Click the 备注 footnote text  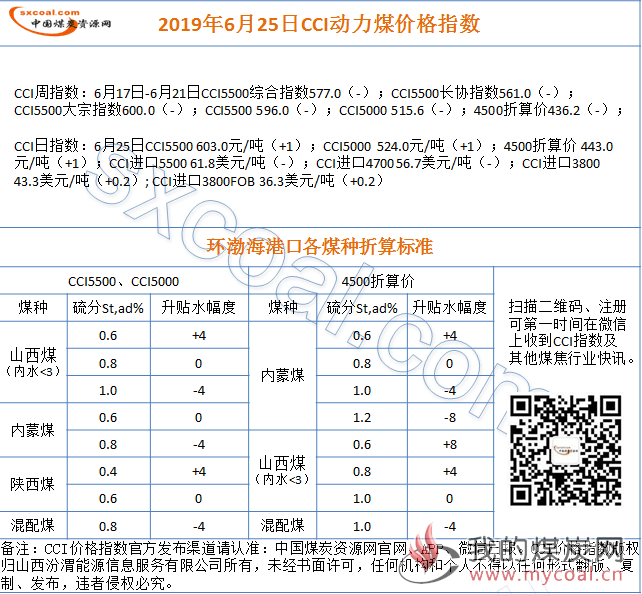[319, 566]
